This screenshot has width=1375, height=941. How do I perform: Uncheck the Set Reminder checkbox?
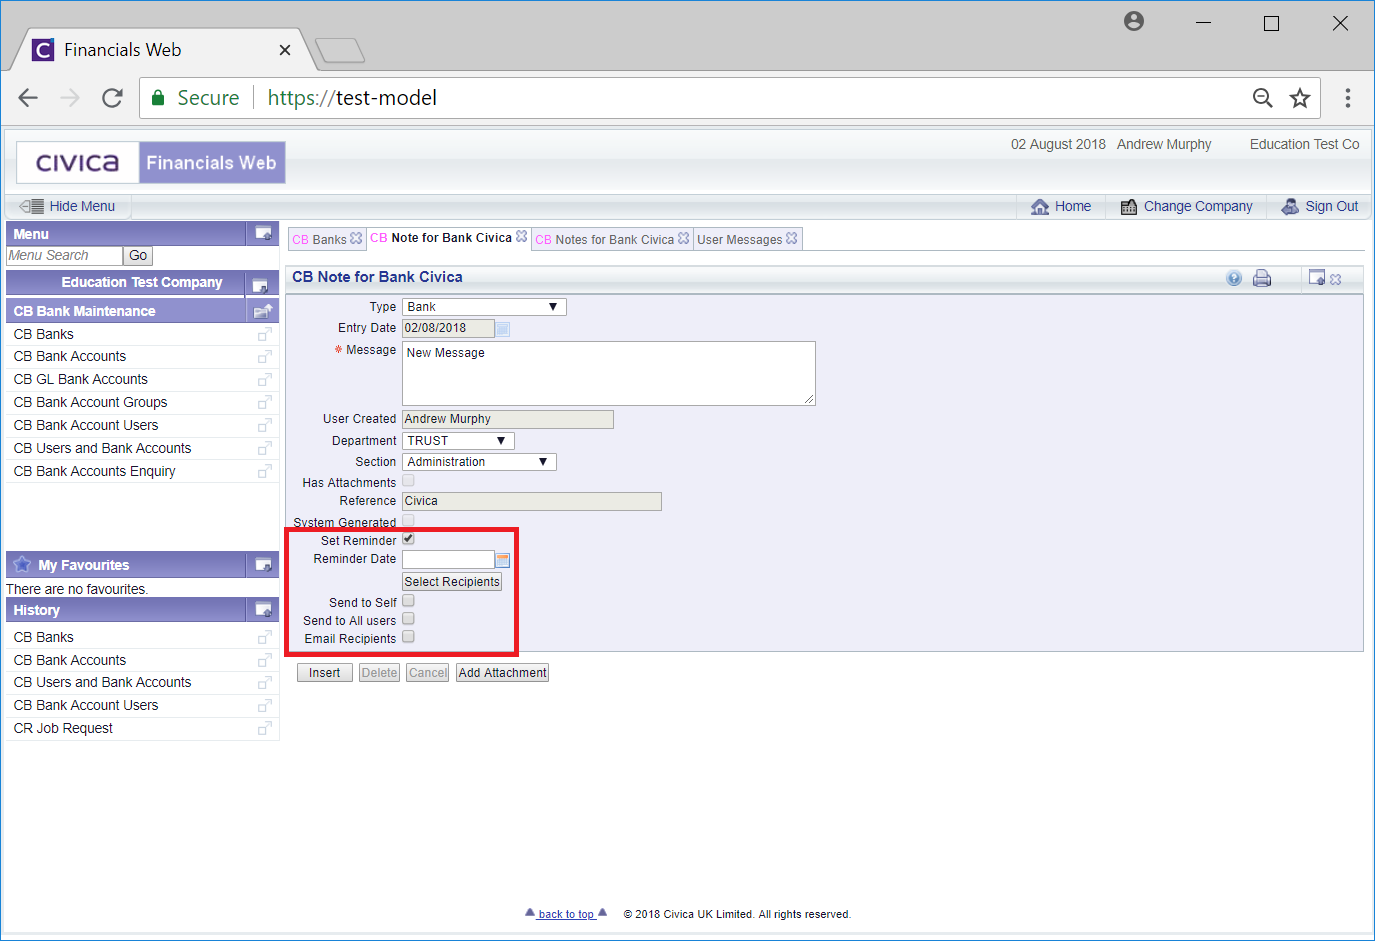click(408, 539)
